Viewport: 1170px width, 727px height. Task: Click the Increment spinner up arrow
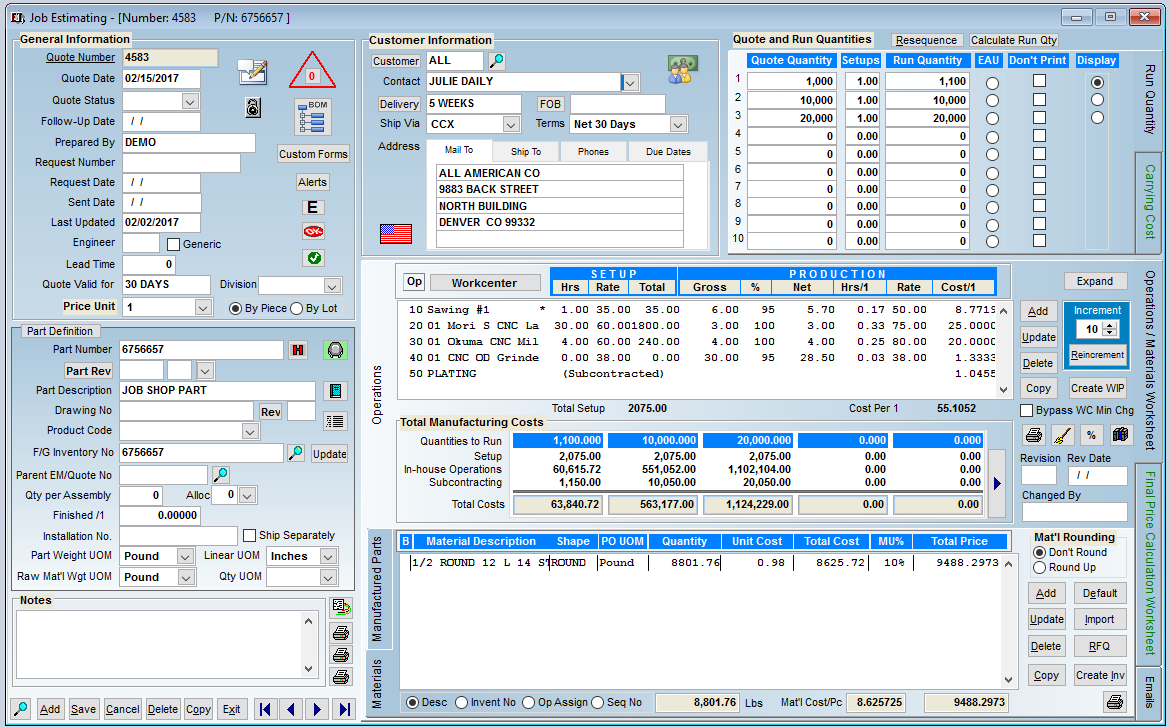(1109, 325)
